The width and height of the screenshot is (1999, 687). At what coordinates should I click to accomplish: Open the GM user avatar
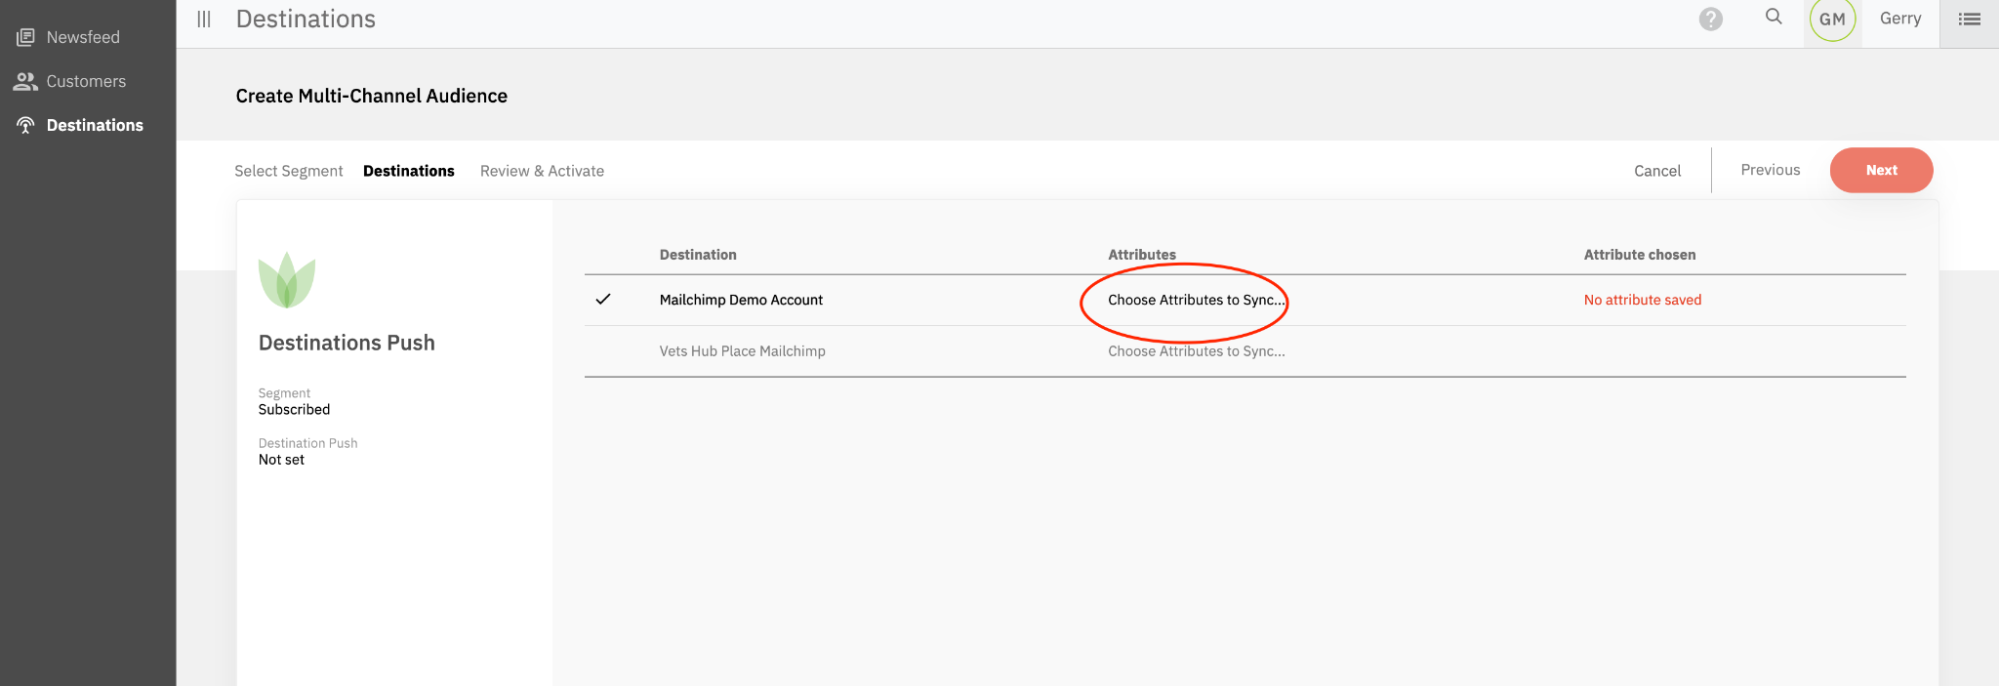point(1832,19)
